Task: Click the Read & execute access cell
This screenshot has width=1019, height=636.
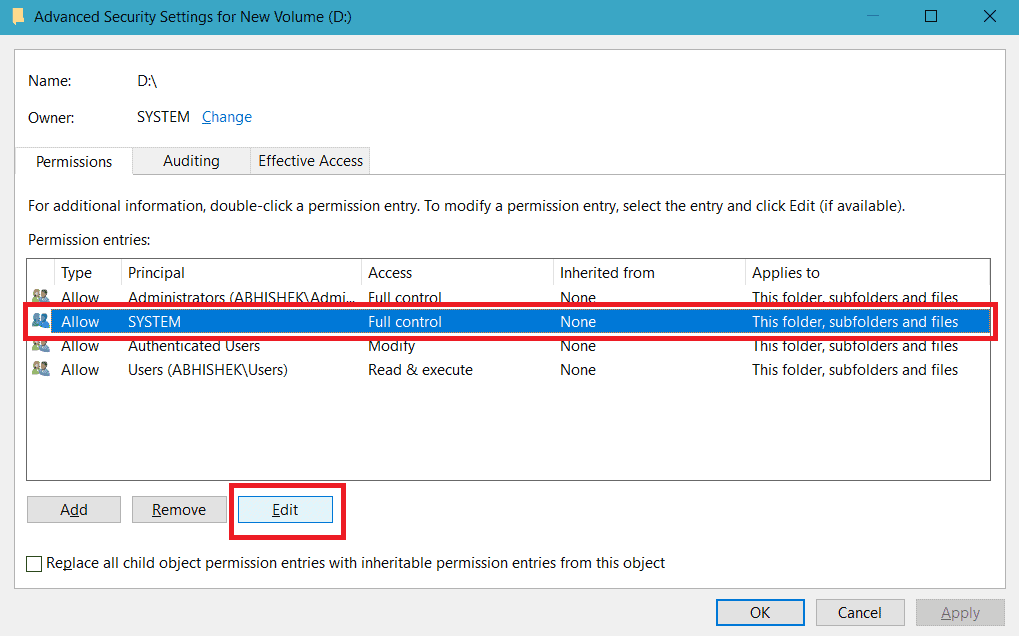Action: (420, 370)
